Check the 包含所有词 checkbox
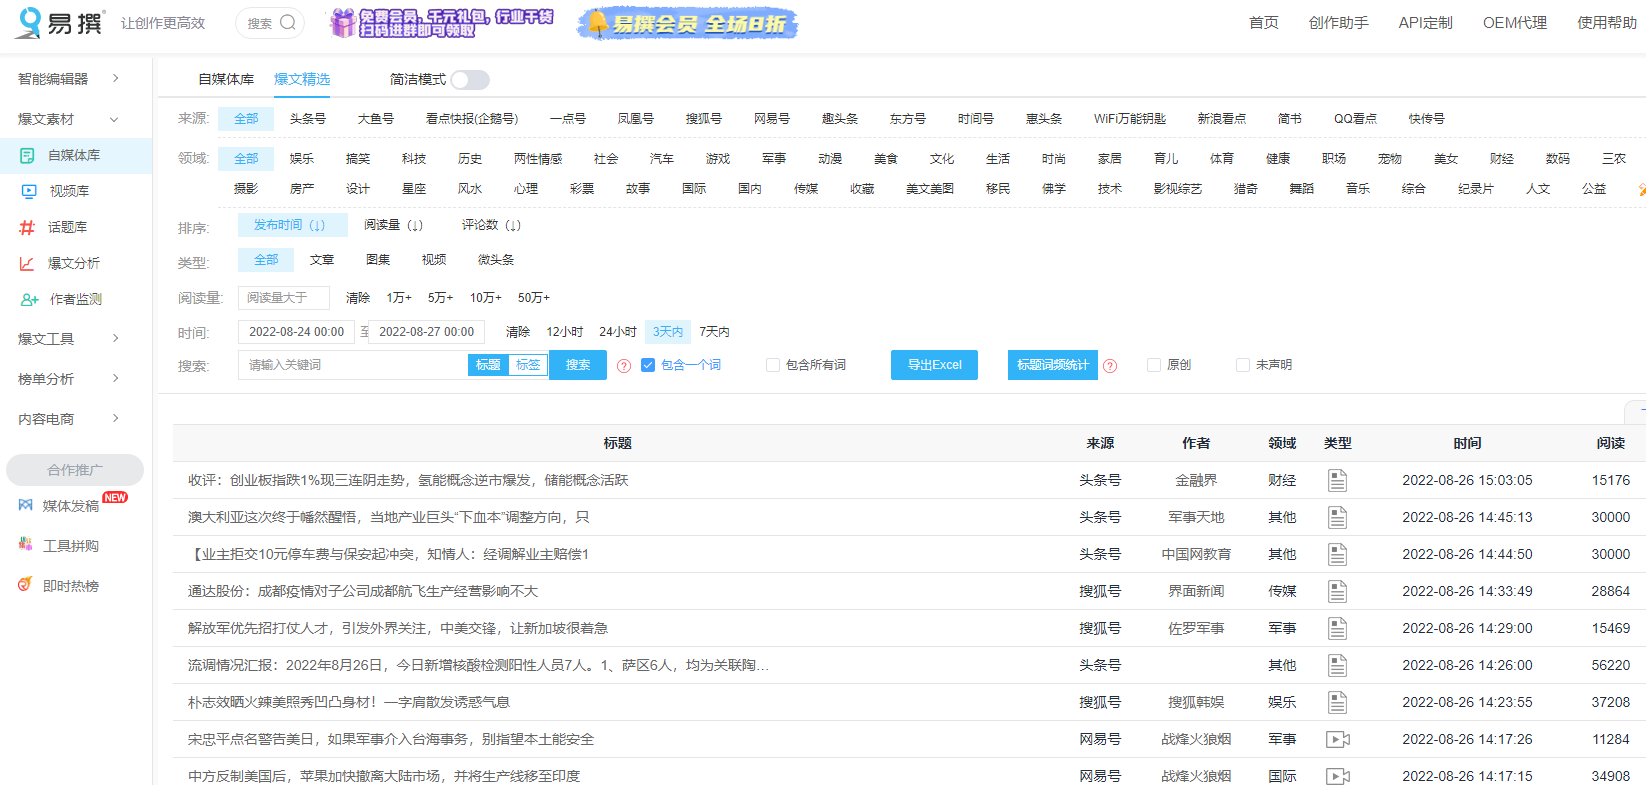1646x785 pixels. [x=773, y=365]
